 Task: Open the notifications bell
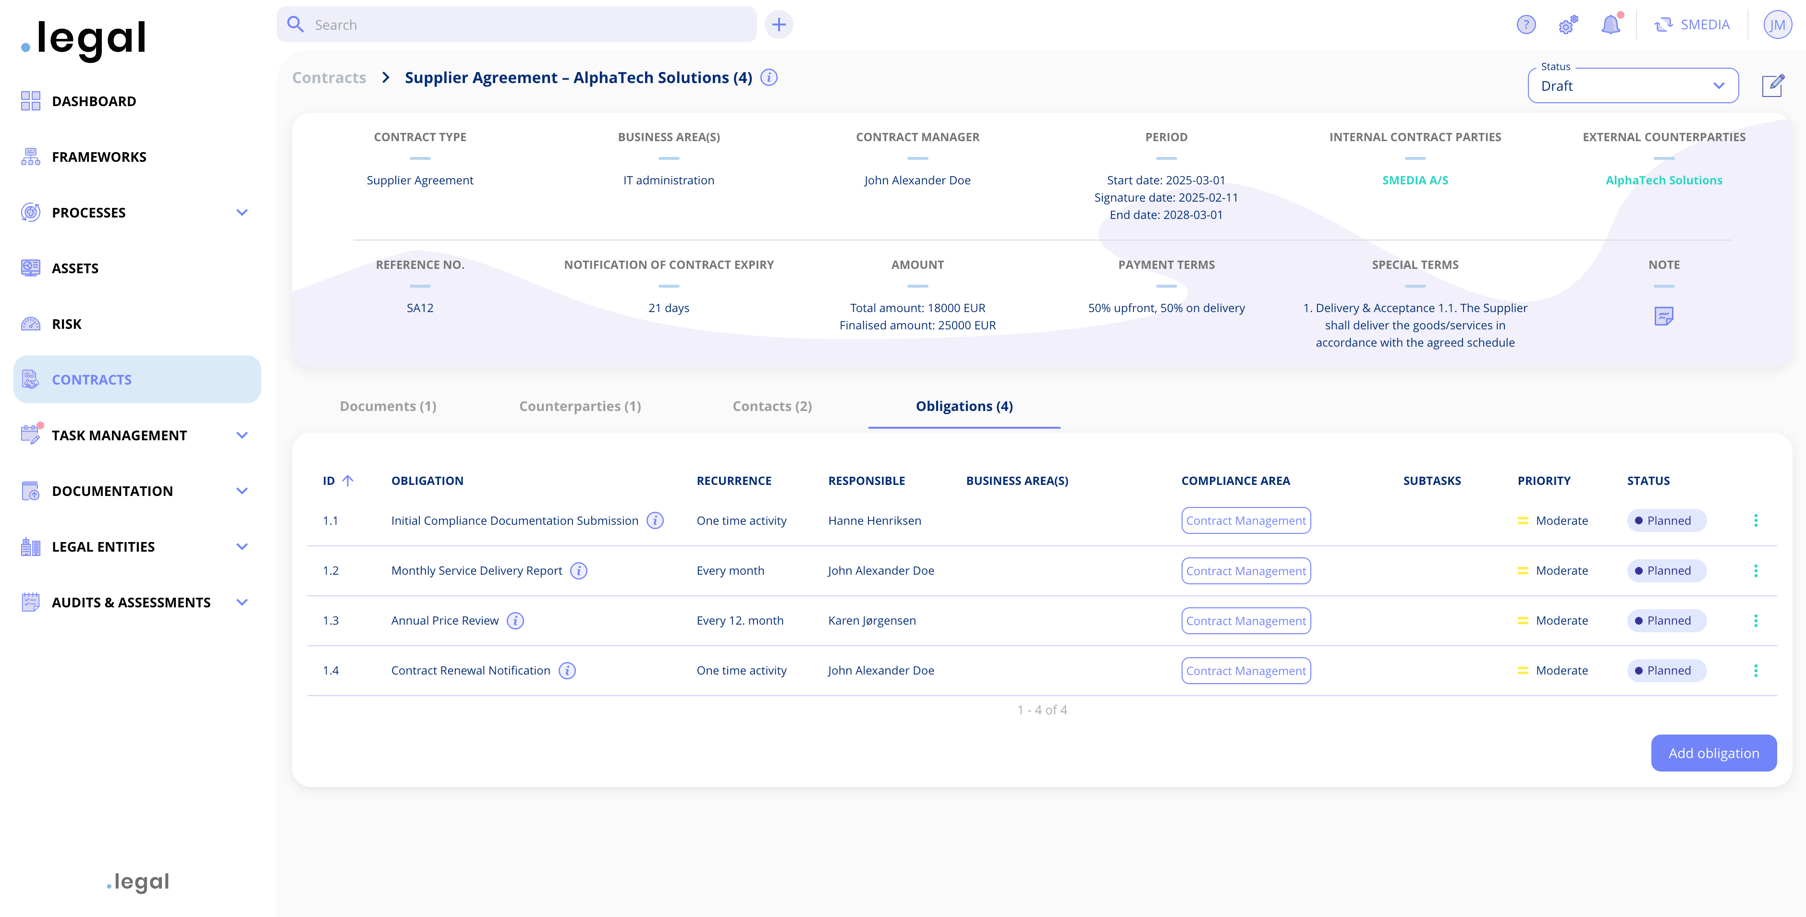coord(1611,24)
